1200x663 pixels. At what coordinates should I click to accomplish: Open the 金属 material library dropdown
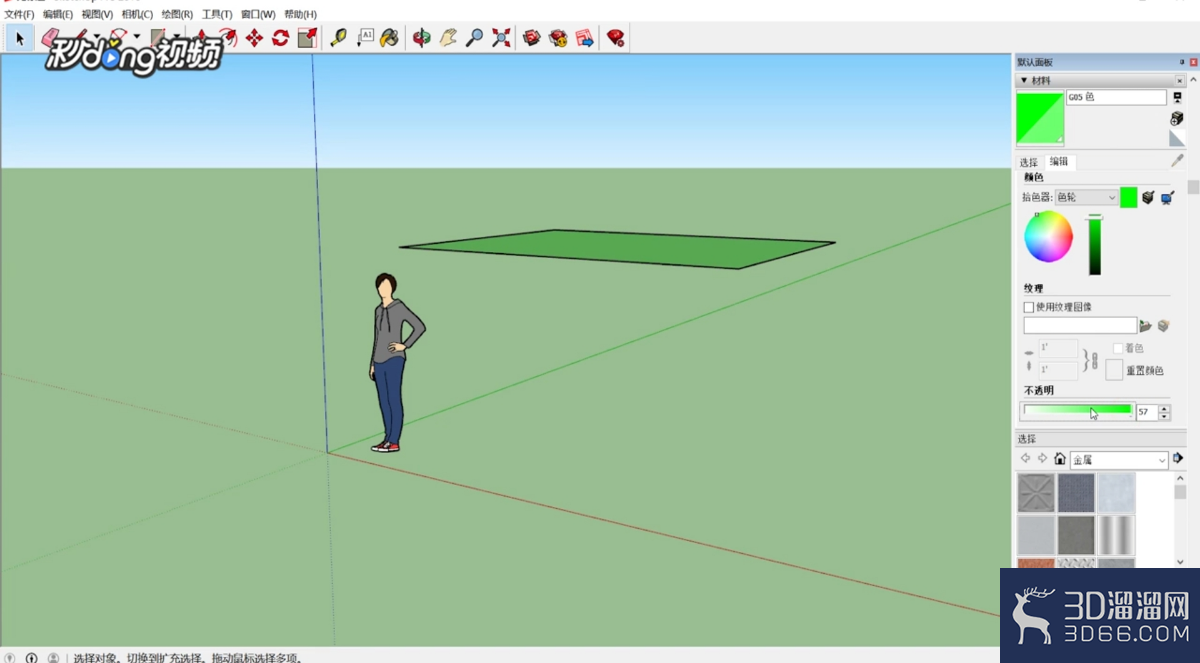(x=1119, y=460)
